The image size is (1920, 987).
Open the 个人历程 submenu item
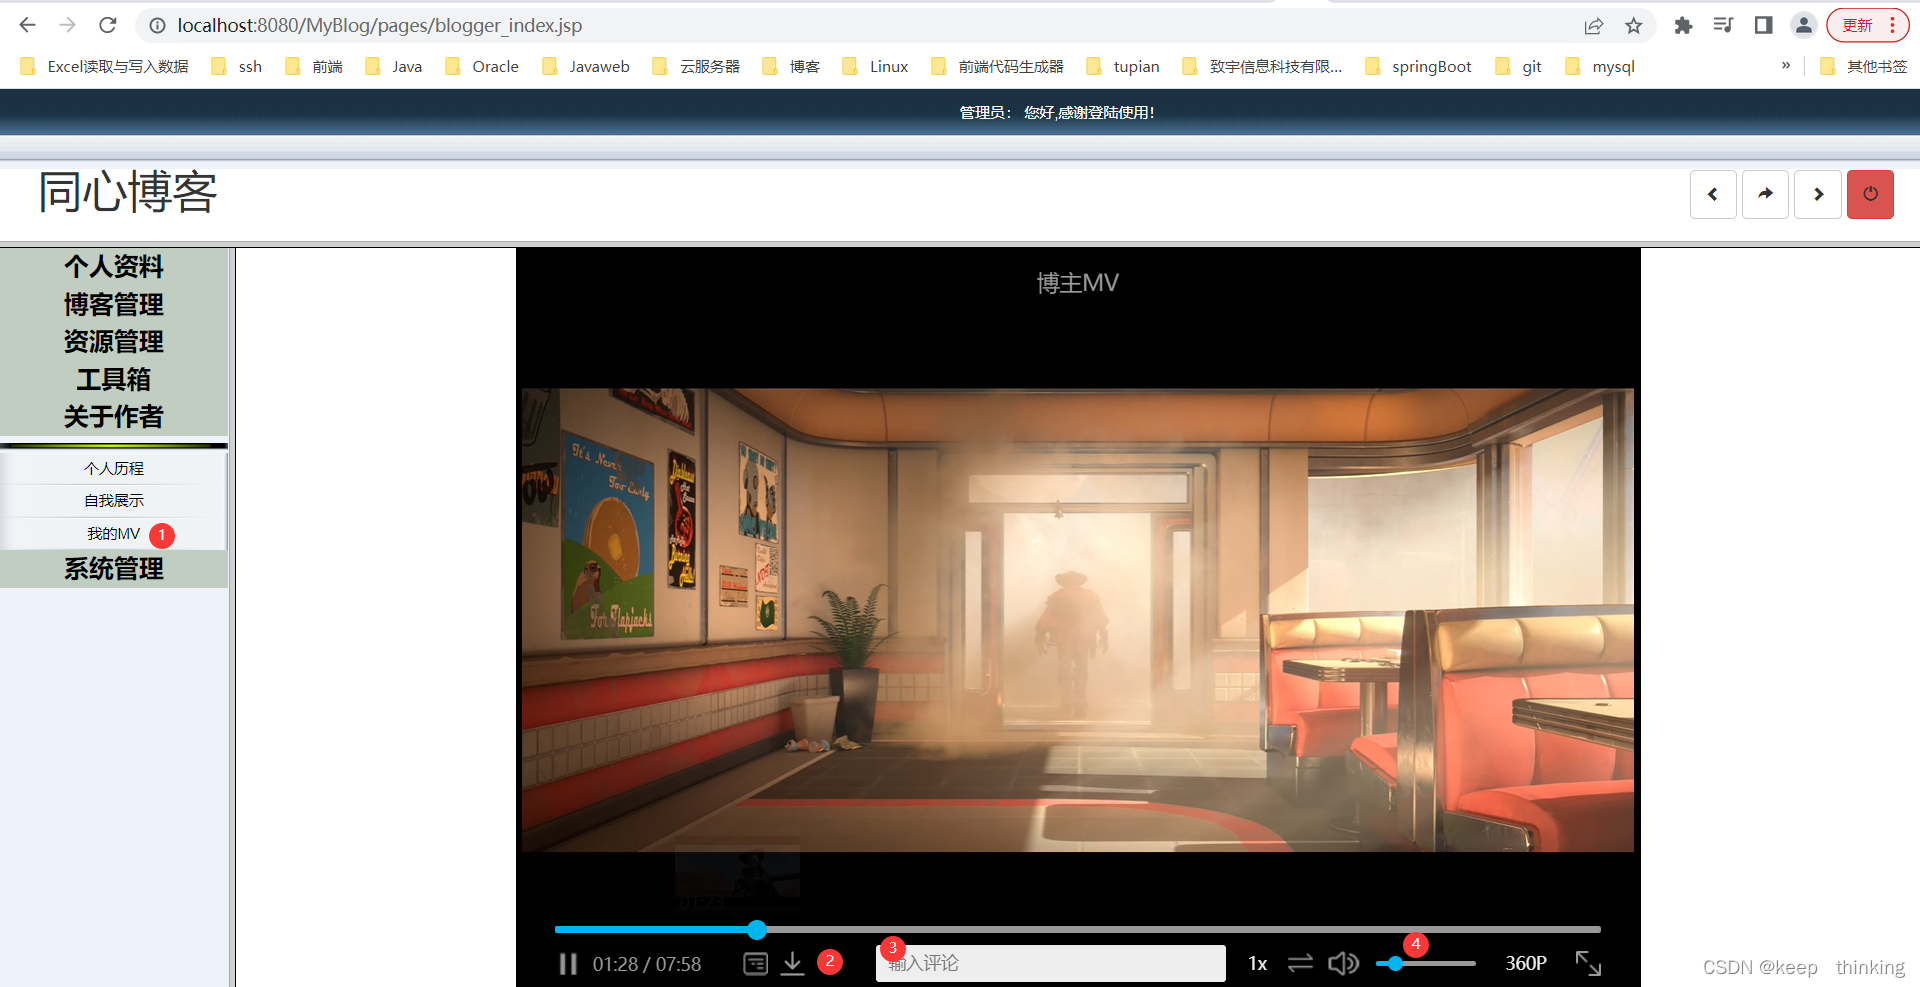114,468
